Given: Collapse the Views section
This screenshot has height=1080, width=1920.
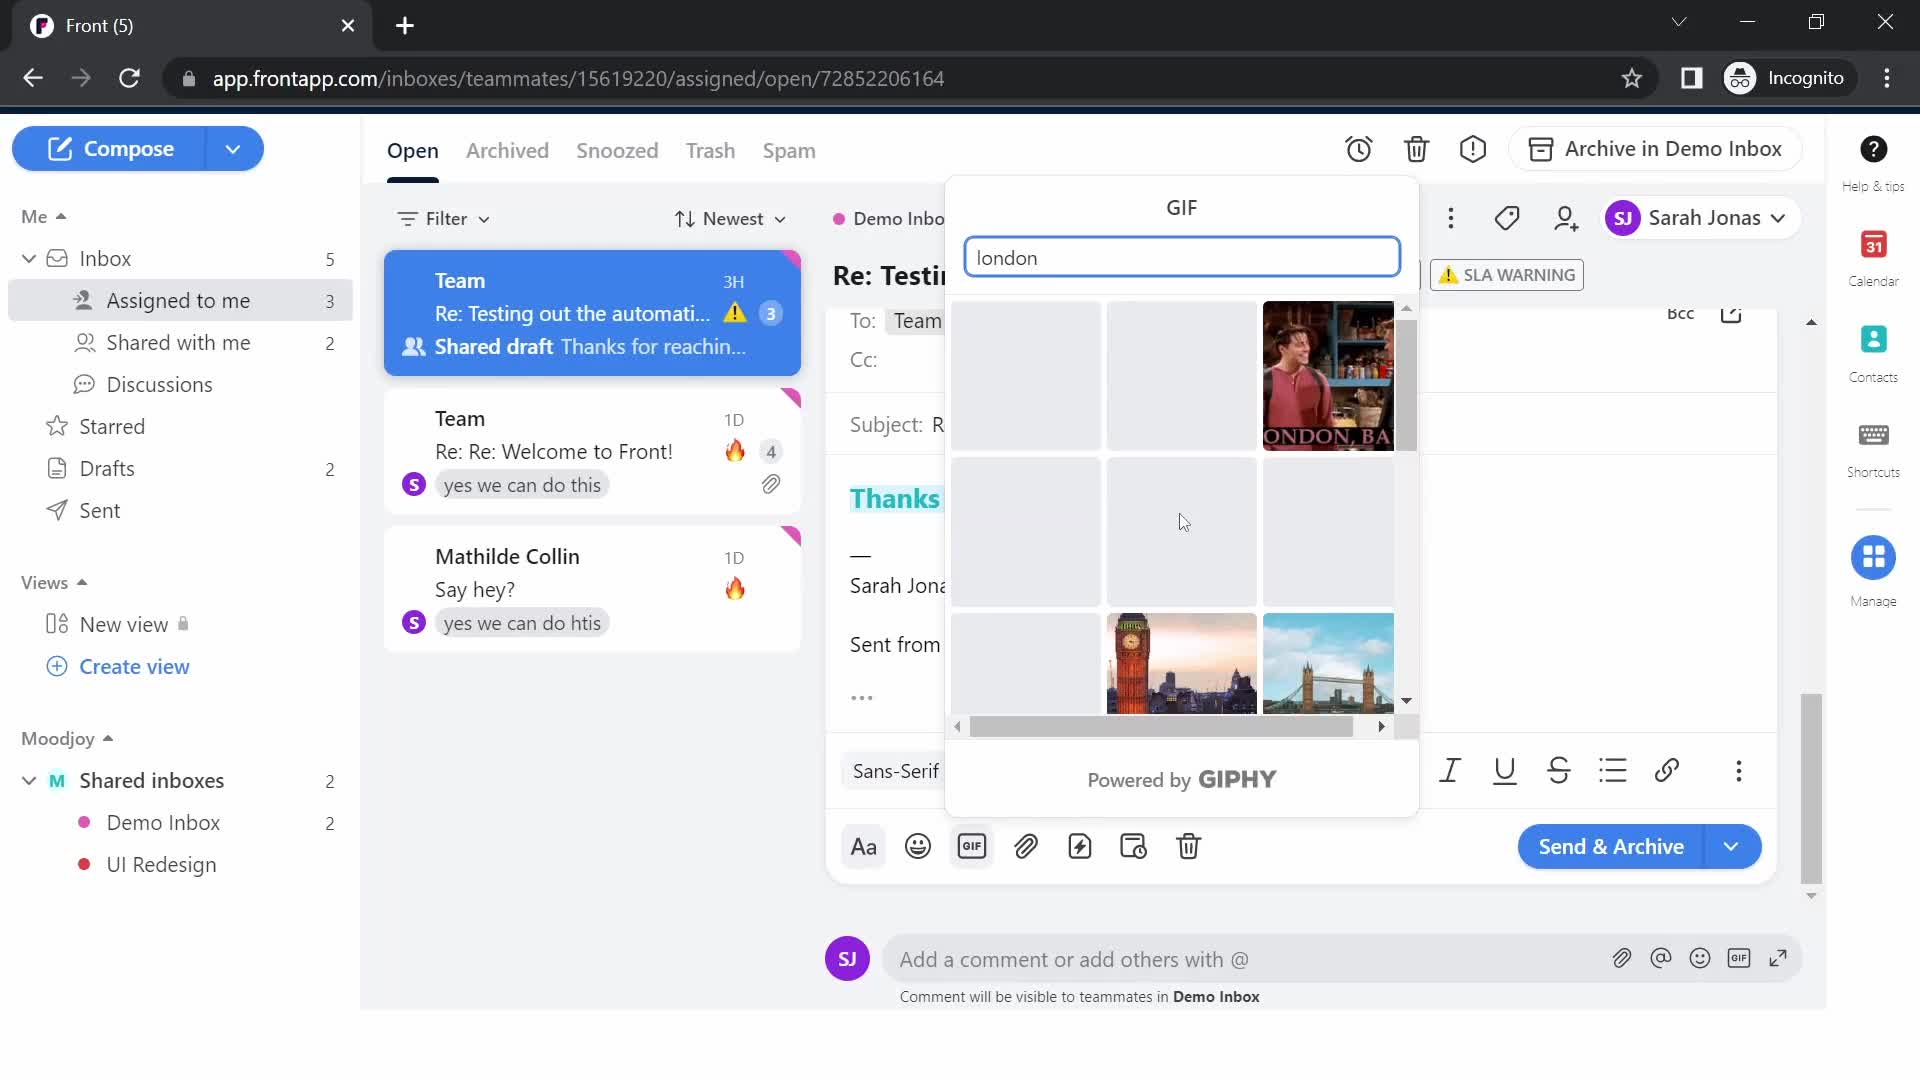Looking at the screenshot, I should pos(54,583).
